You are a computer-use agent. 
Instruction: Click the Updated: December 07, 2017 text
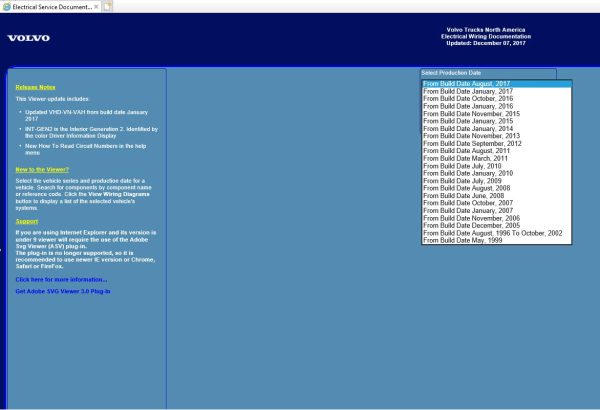click(486, 43)
